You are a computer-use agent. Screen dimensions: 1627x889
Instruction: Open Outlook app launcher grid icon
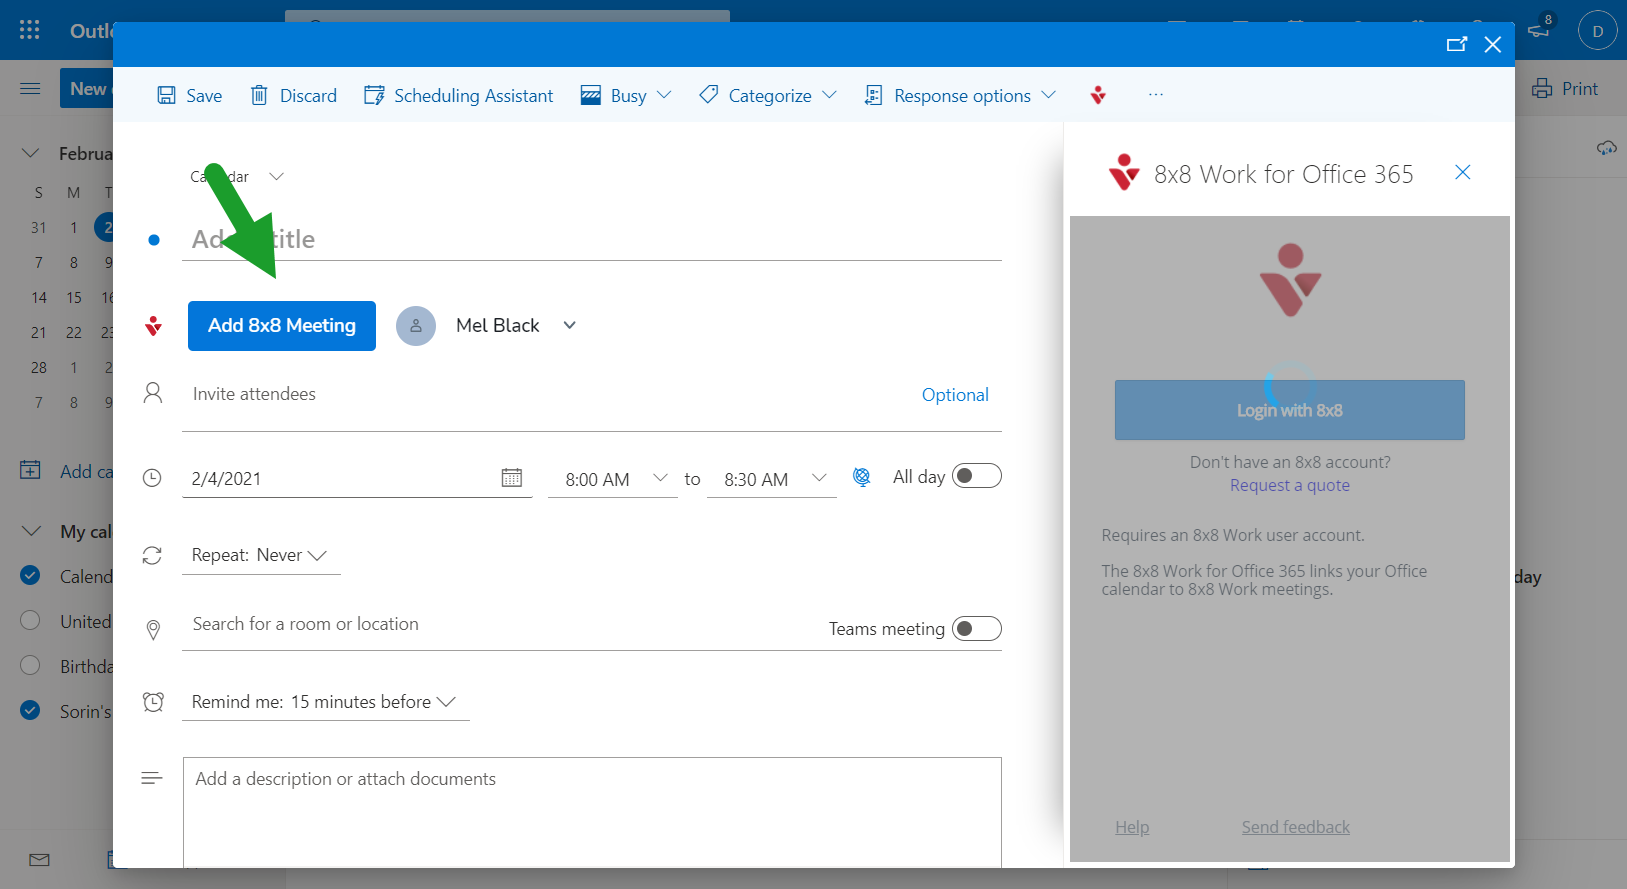point(30,30)
